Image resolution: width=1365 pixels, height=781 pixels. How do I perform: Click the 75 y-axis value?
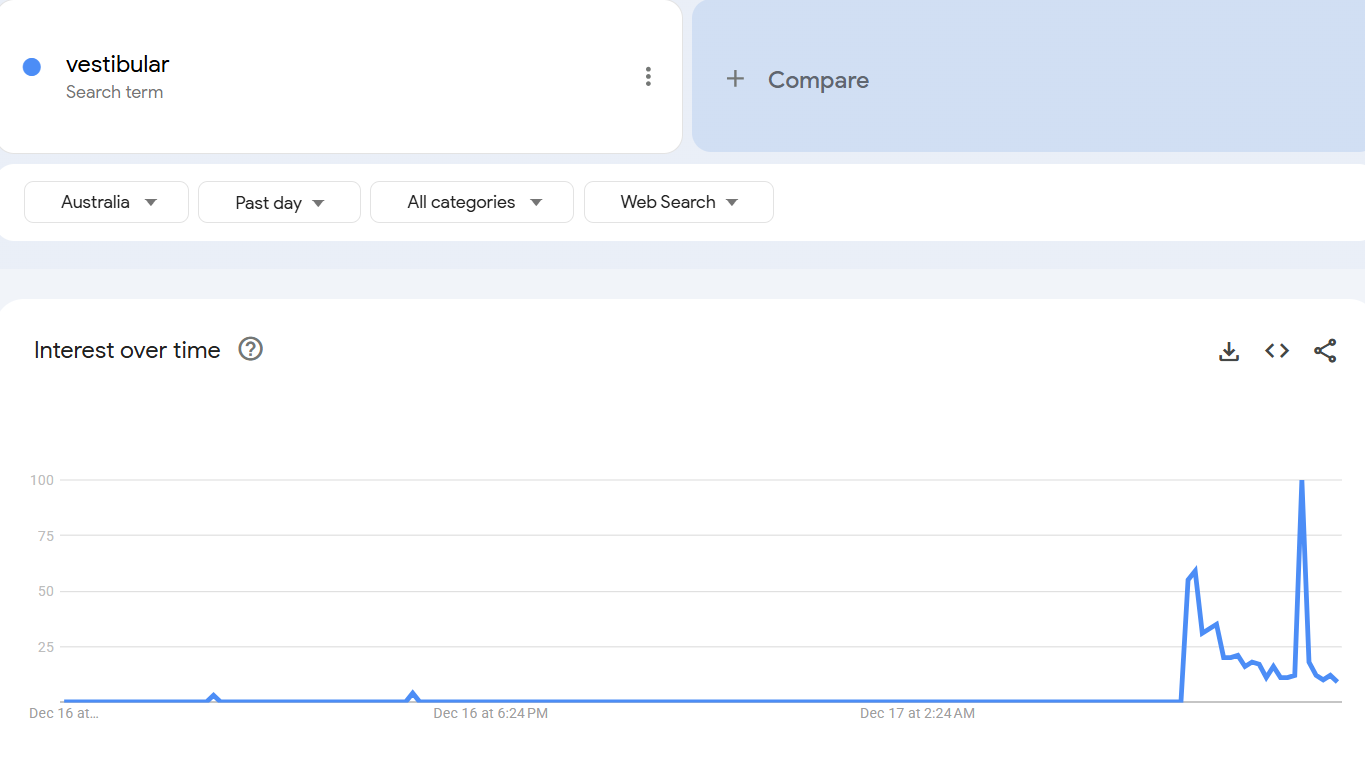(x=45, y=536)
